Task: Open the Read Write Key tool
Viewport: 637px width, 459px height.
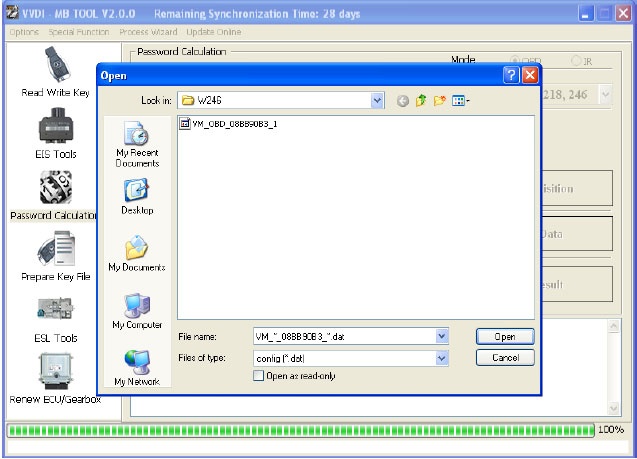Action: pyautogui.click(x=54, y=67)
